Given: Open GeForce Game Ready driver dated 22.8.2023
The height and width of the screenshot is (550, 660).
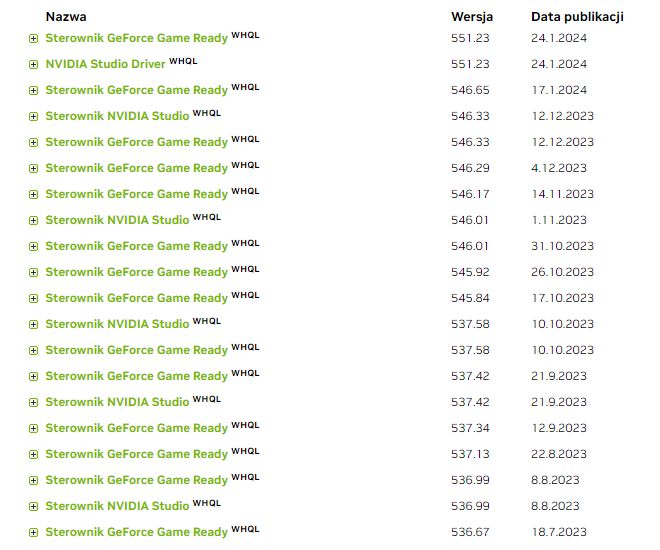Looking at the screenshot, I should tap(136, 454).
